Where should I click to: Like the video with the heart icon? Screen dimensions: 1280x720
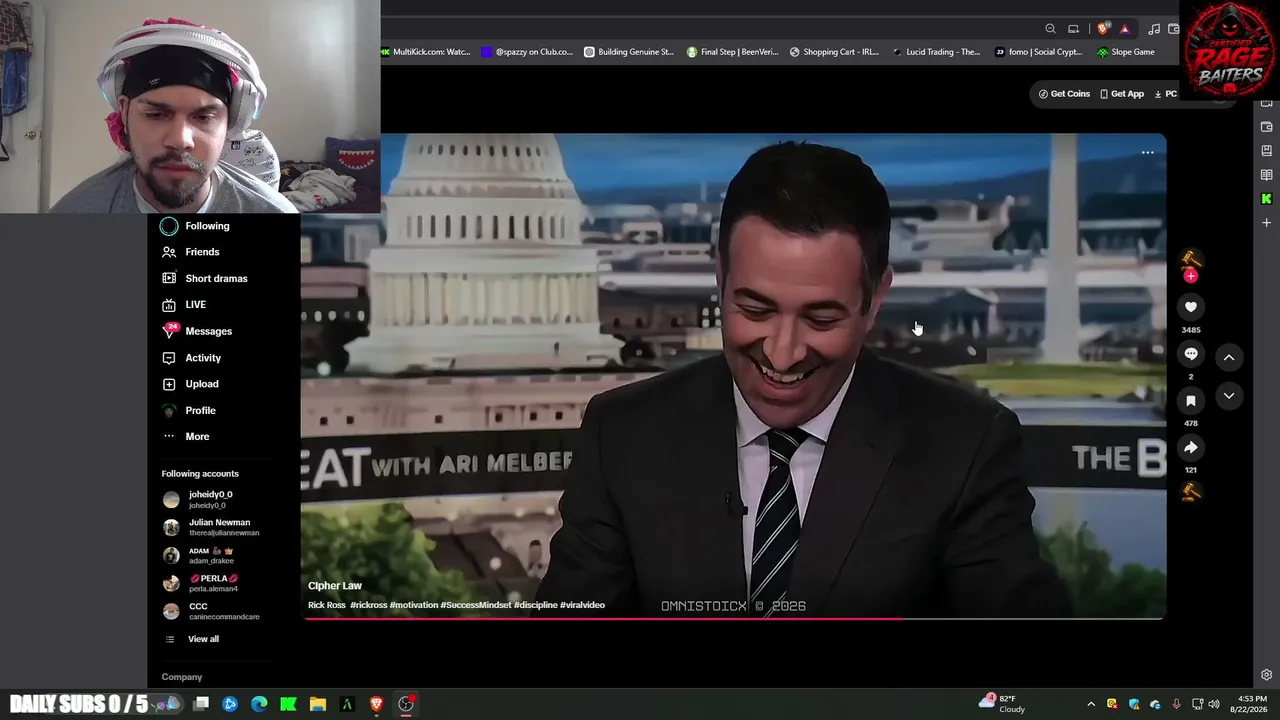[1190, 307]
